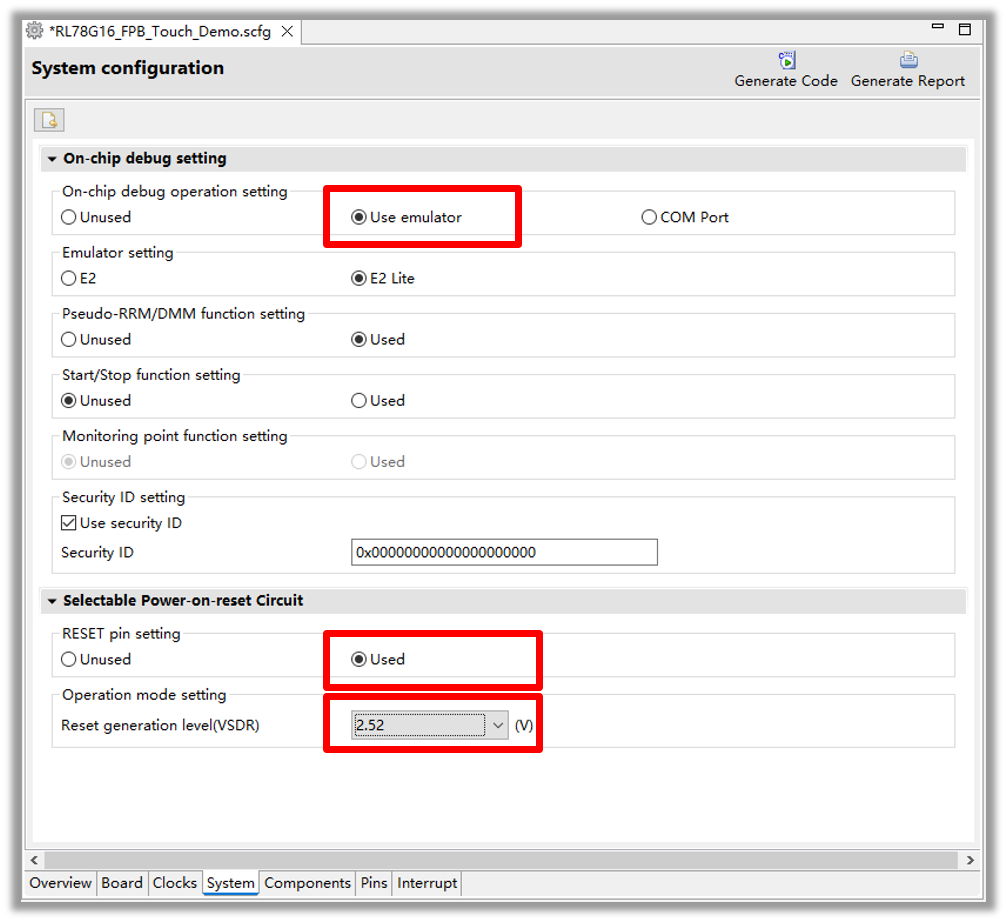Close the RL78G16_FPB_Touch_Demo.scfg editor tab
Image resolution: width=1007 pixels, height=922 pixels.
click(x=287, y=31)
